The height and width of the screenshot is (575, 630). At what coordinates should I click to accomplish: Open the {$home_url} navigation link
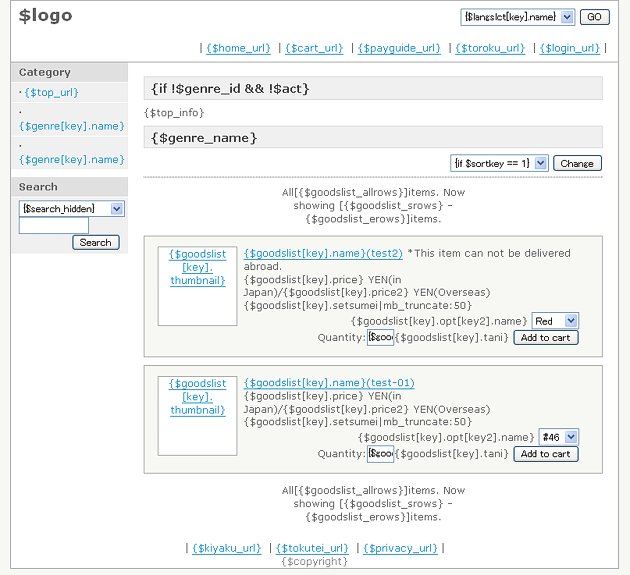[x=240, y=48]
